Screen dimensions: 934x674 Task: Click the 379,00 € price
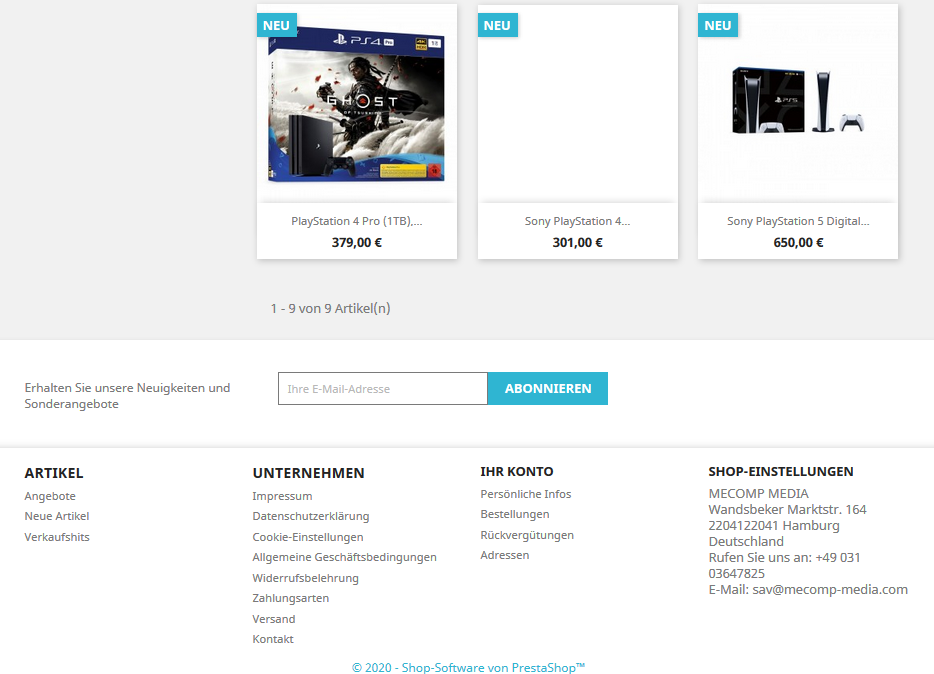coord(357,242)
